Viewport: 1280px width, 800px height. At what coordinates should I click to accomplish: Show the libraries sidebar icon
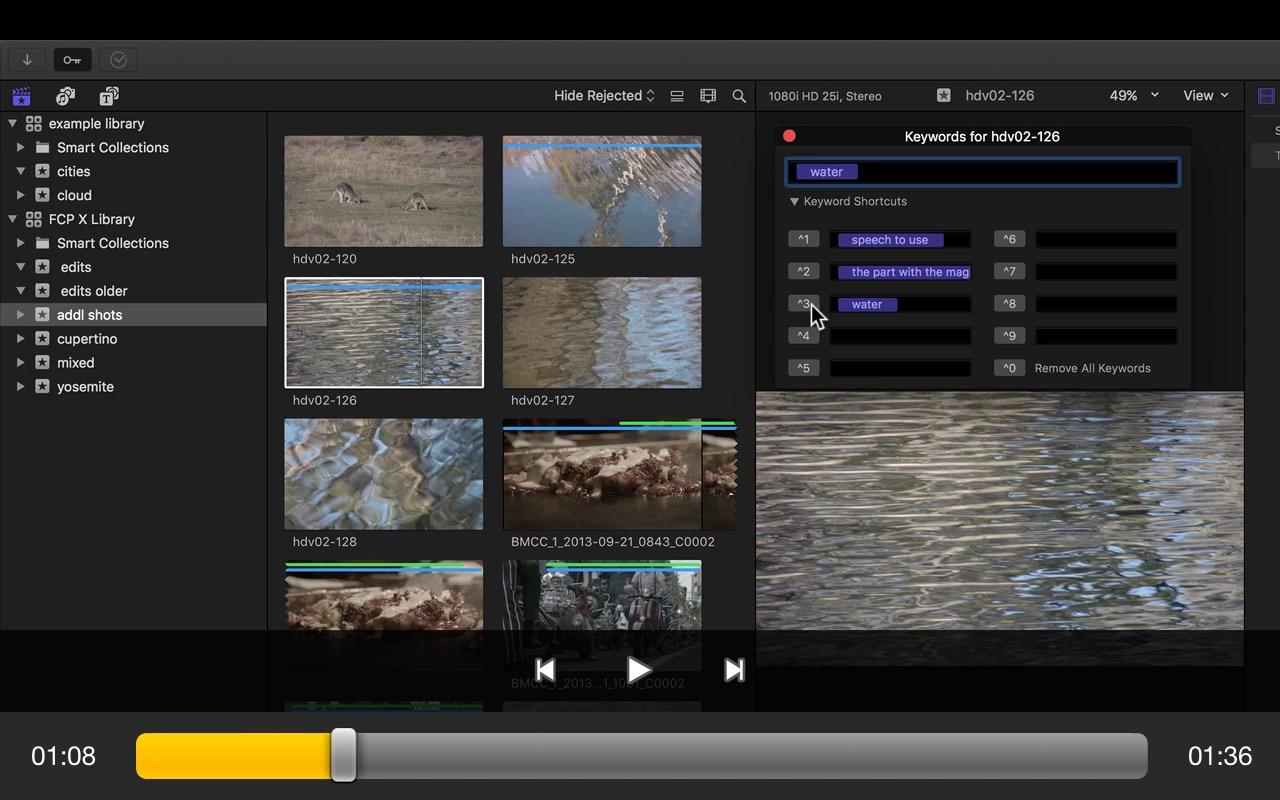[21, 96]
